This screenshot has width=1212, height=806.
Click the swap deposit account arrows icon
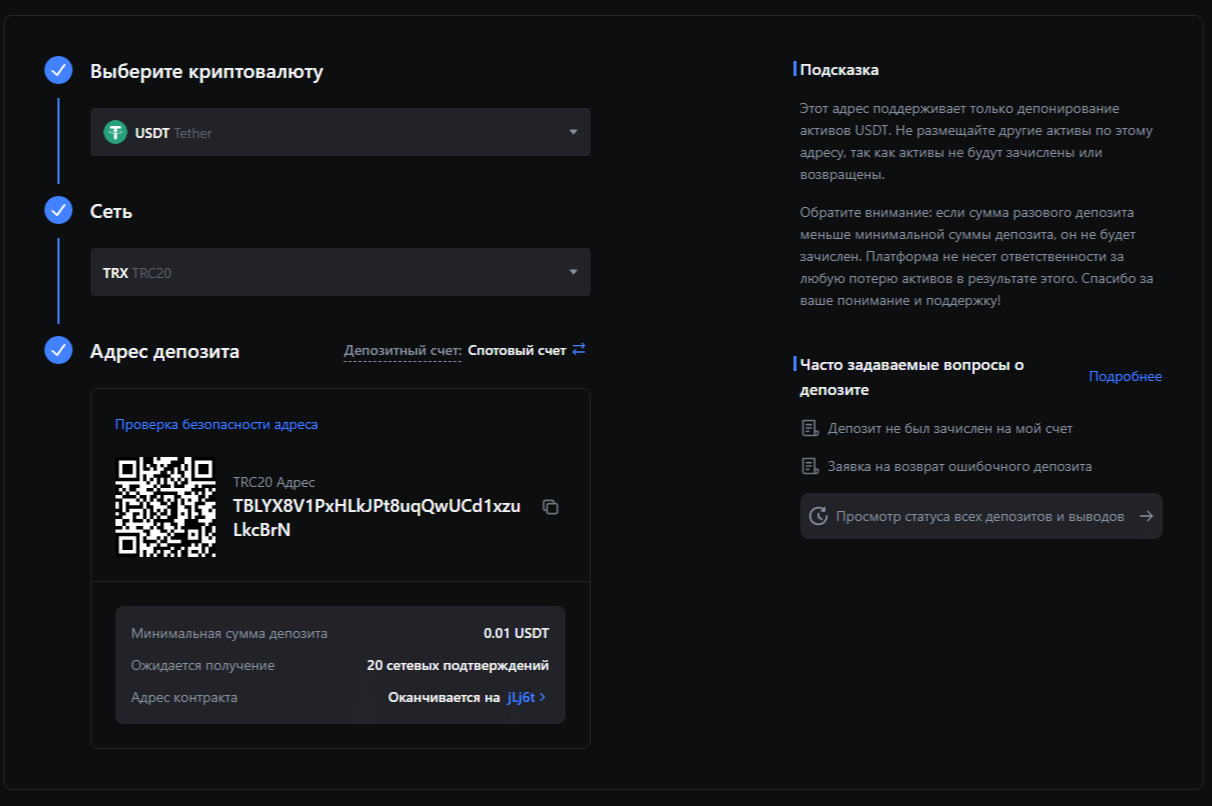point(578,350)
